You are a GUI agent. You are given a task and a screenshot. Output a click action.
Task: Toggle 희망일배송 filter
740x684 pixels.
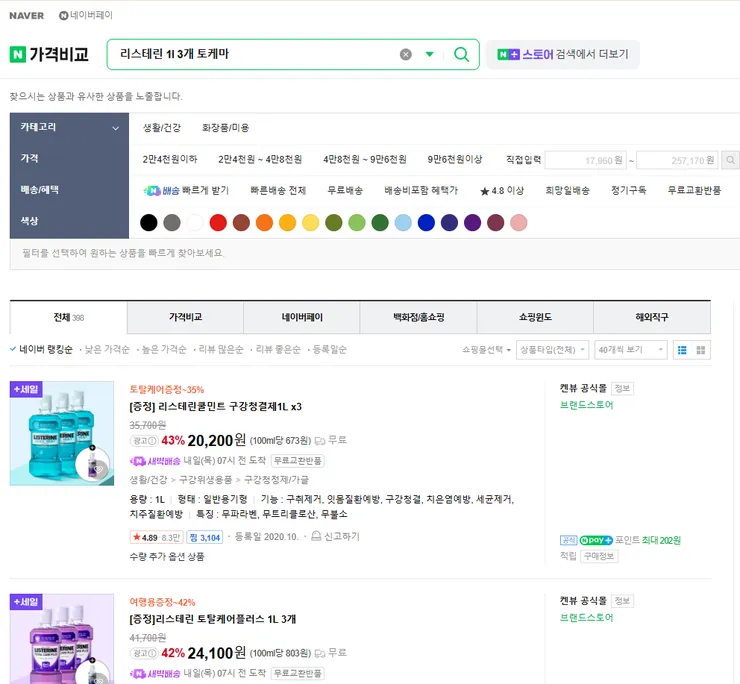click(567, 191)
